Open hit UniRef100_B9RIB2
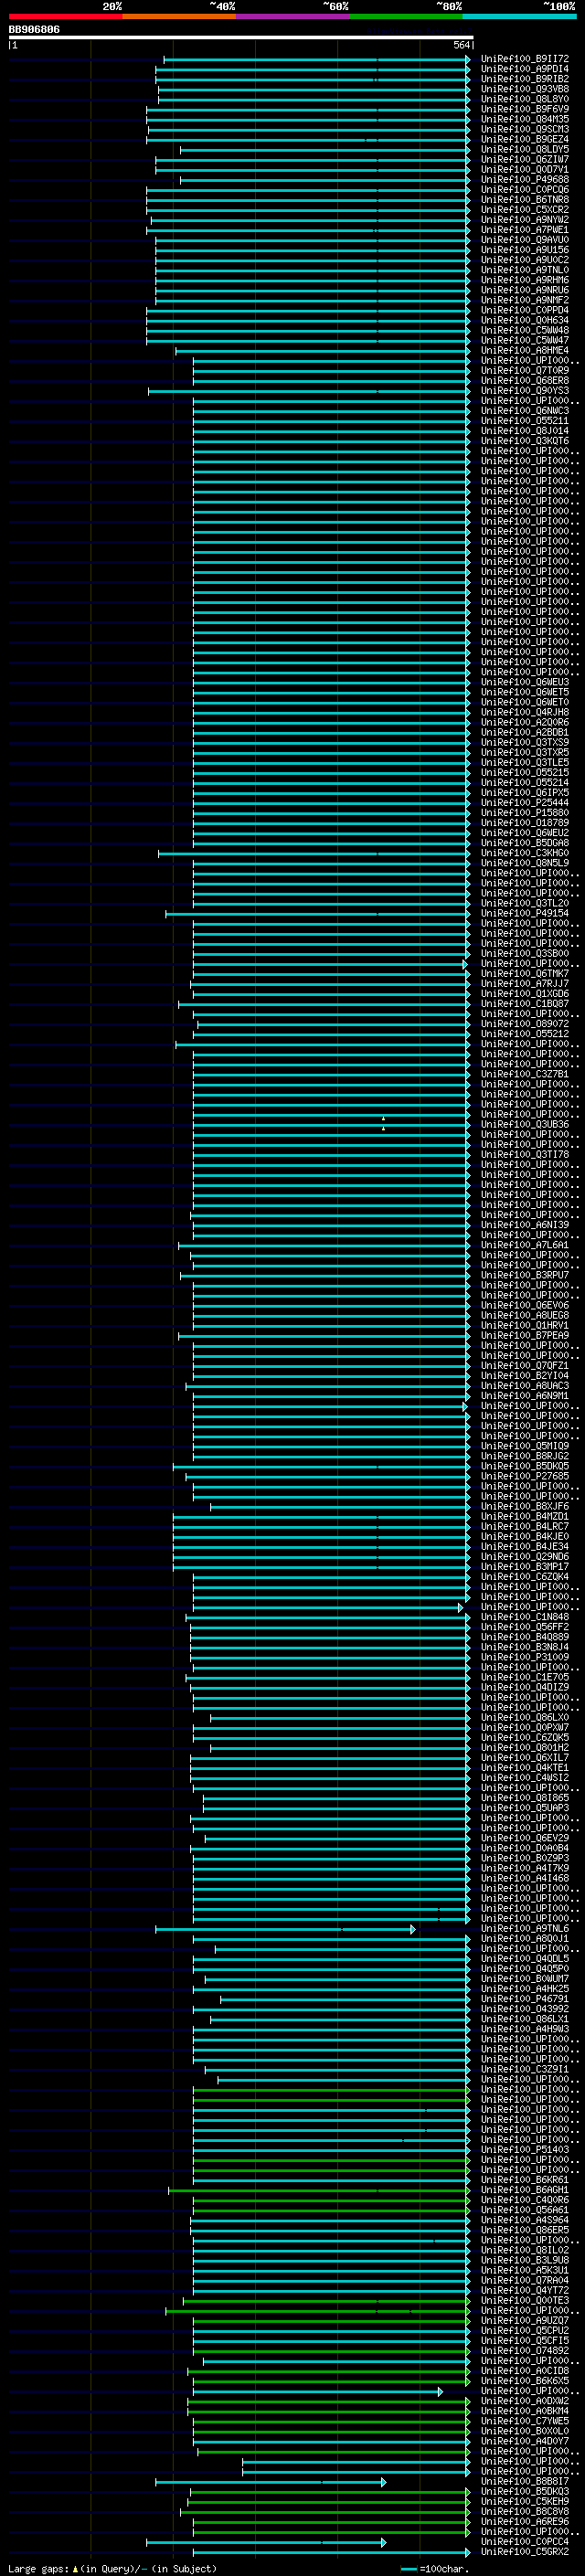Image resolution: width=585 pixels, height=2576 pixels. 524,79
